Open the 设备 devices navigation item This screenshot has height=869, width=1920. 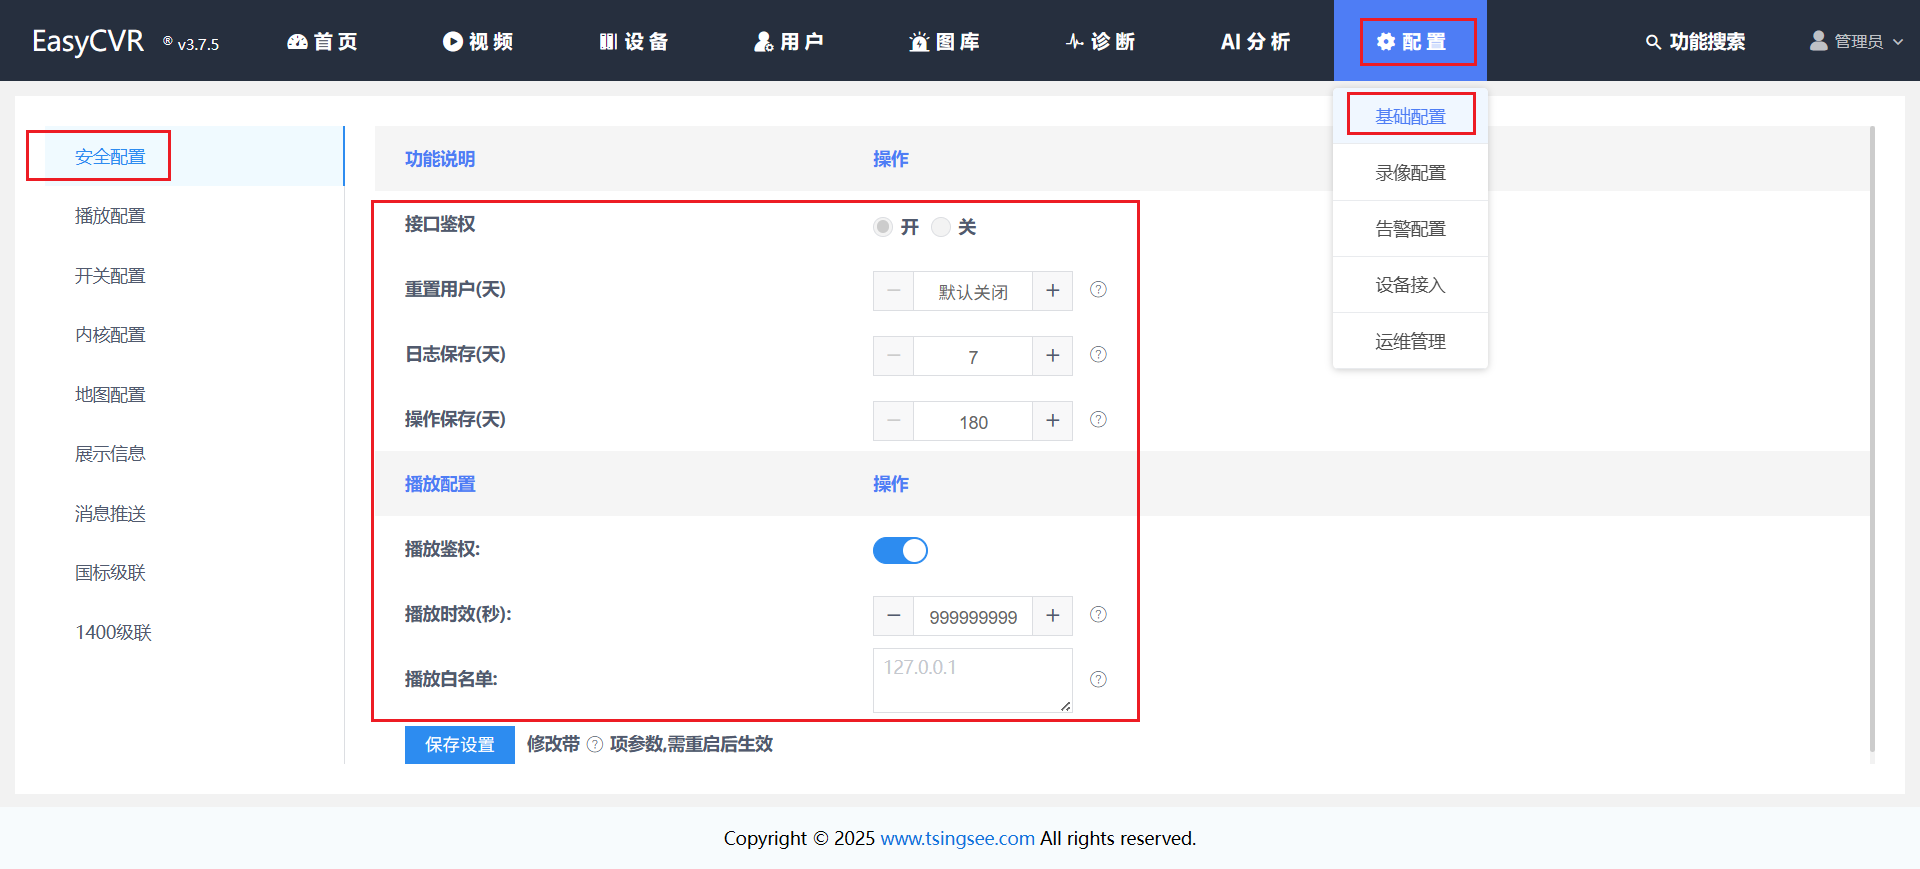[634, 41]
